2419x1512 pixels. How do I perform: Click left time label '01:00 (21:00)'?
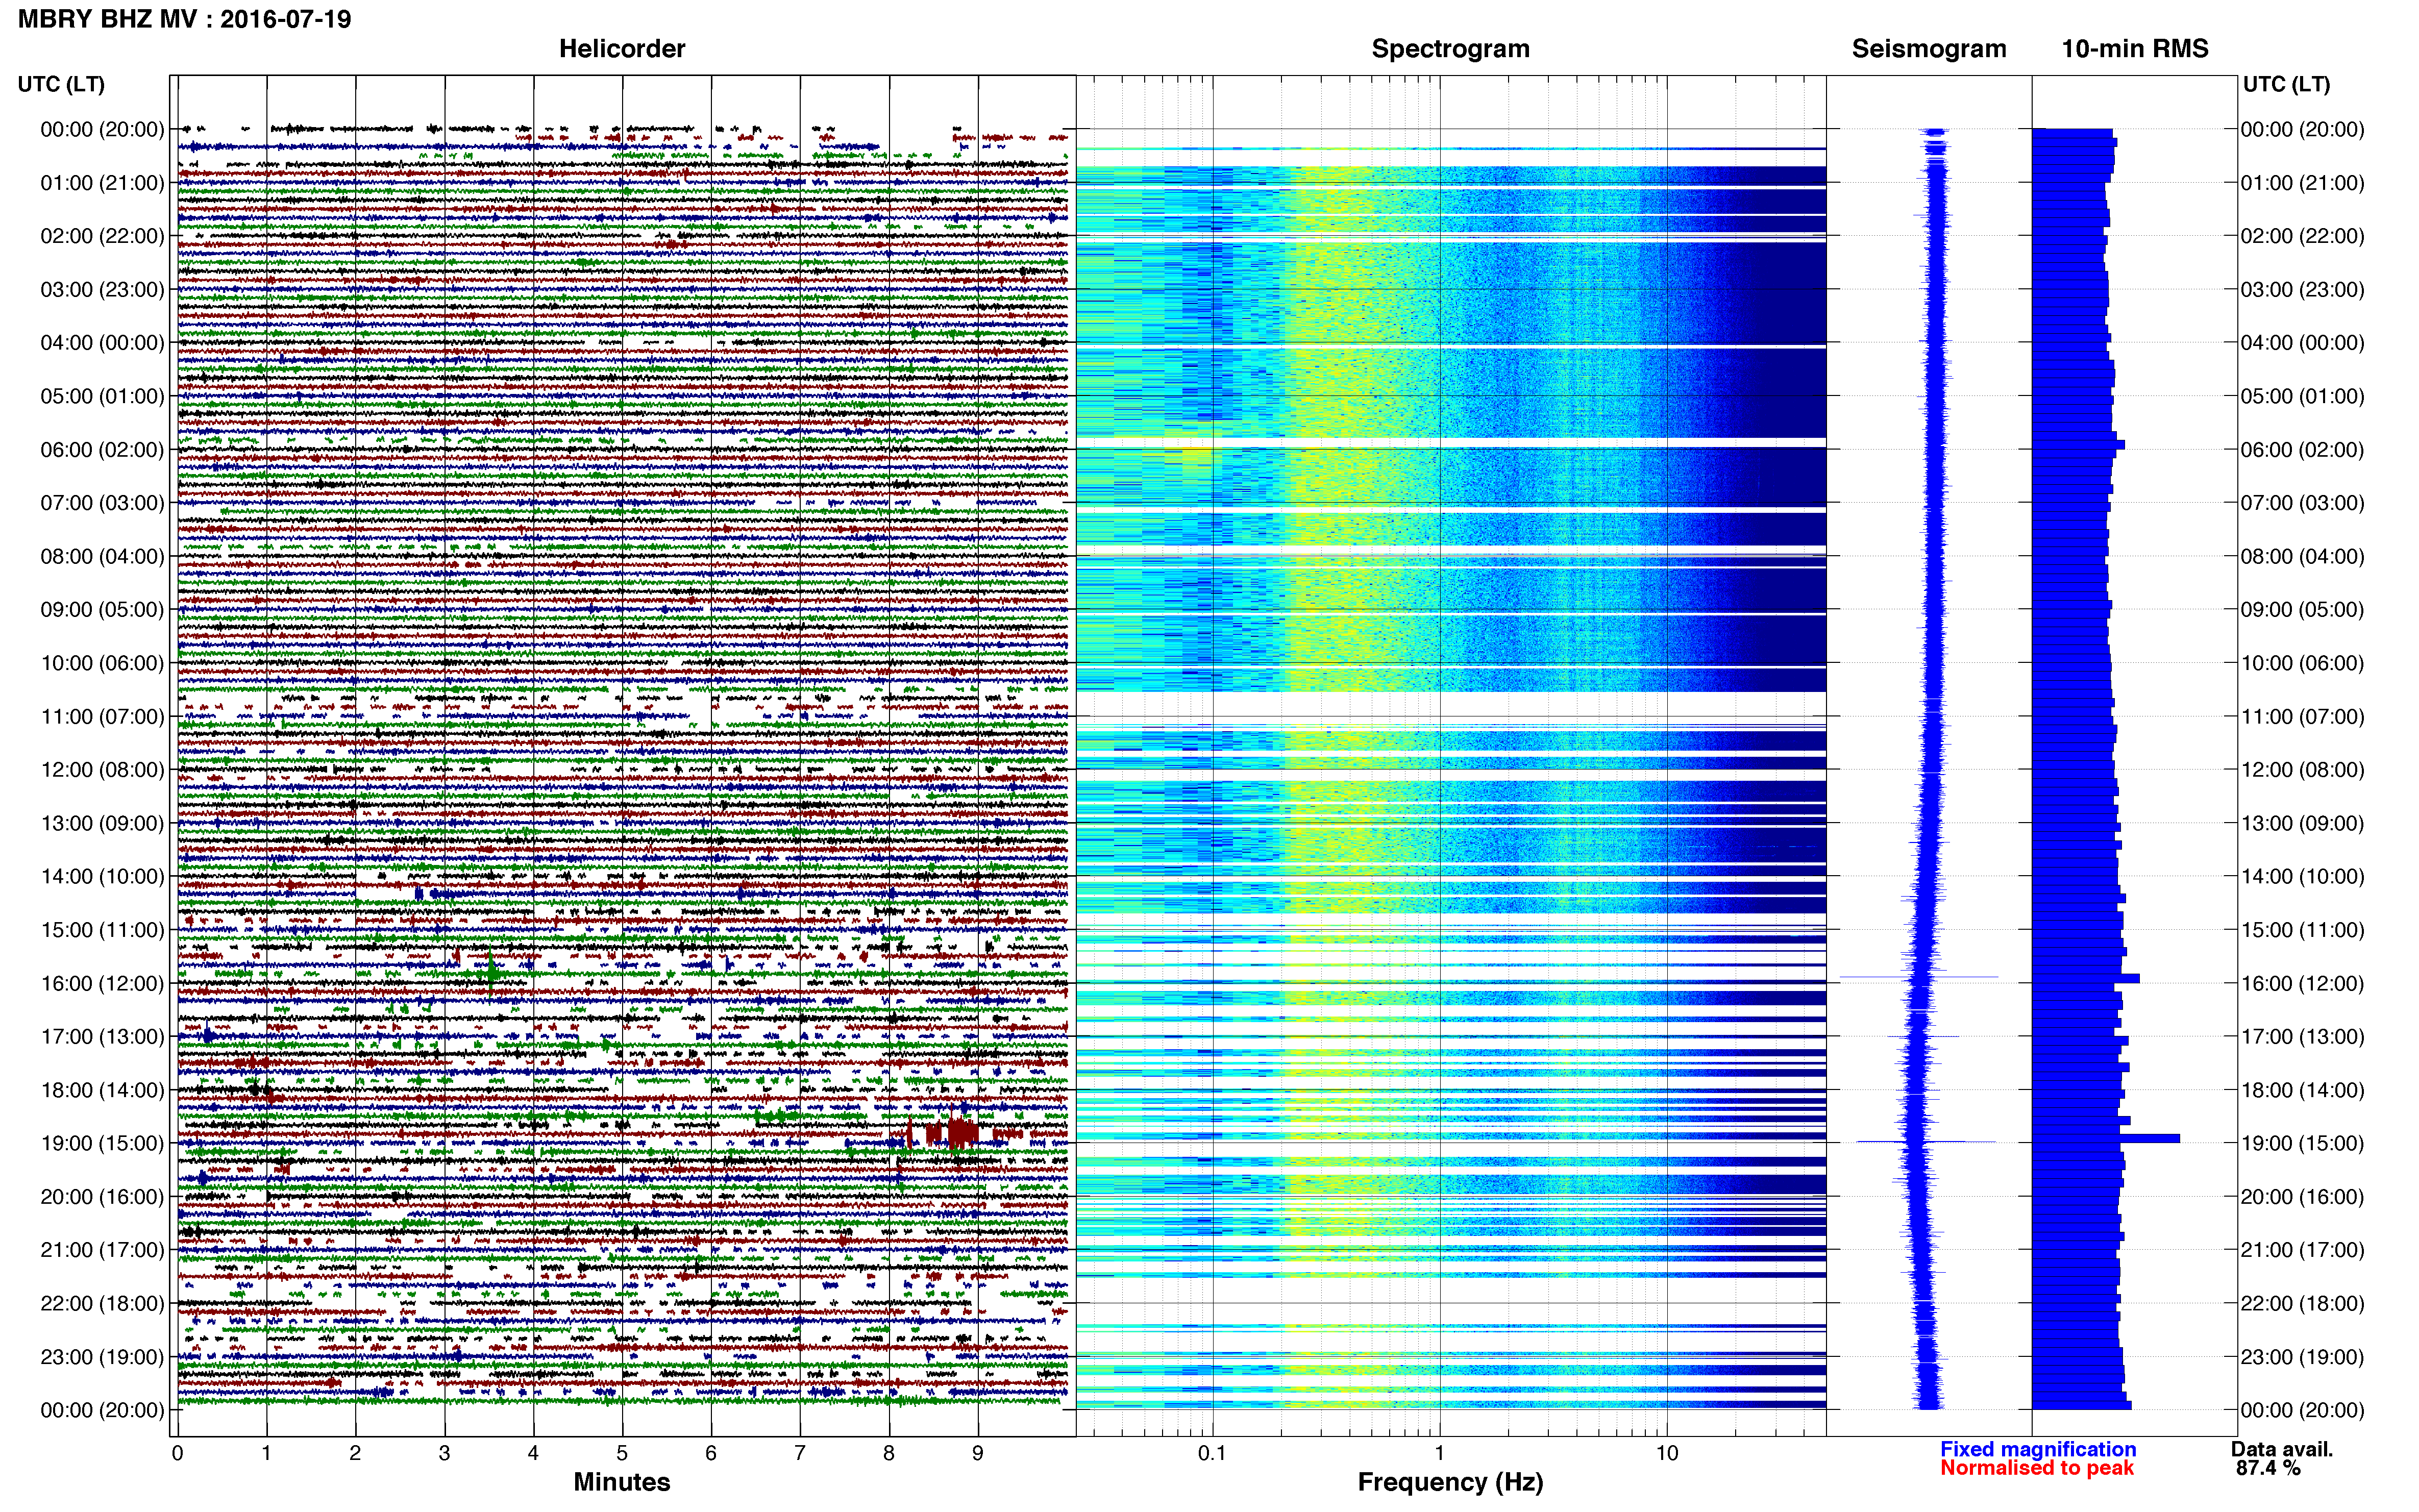pyautogui.click(x=102, y=183)
